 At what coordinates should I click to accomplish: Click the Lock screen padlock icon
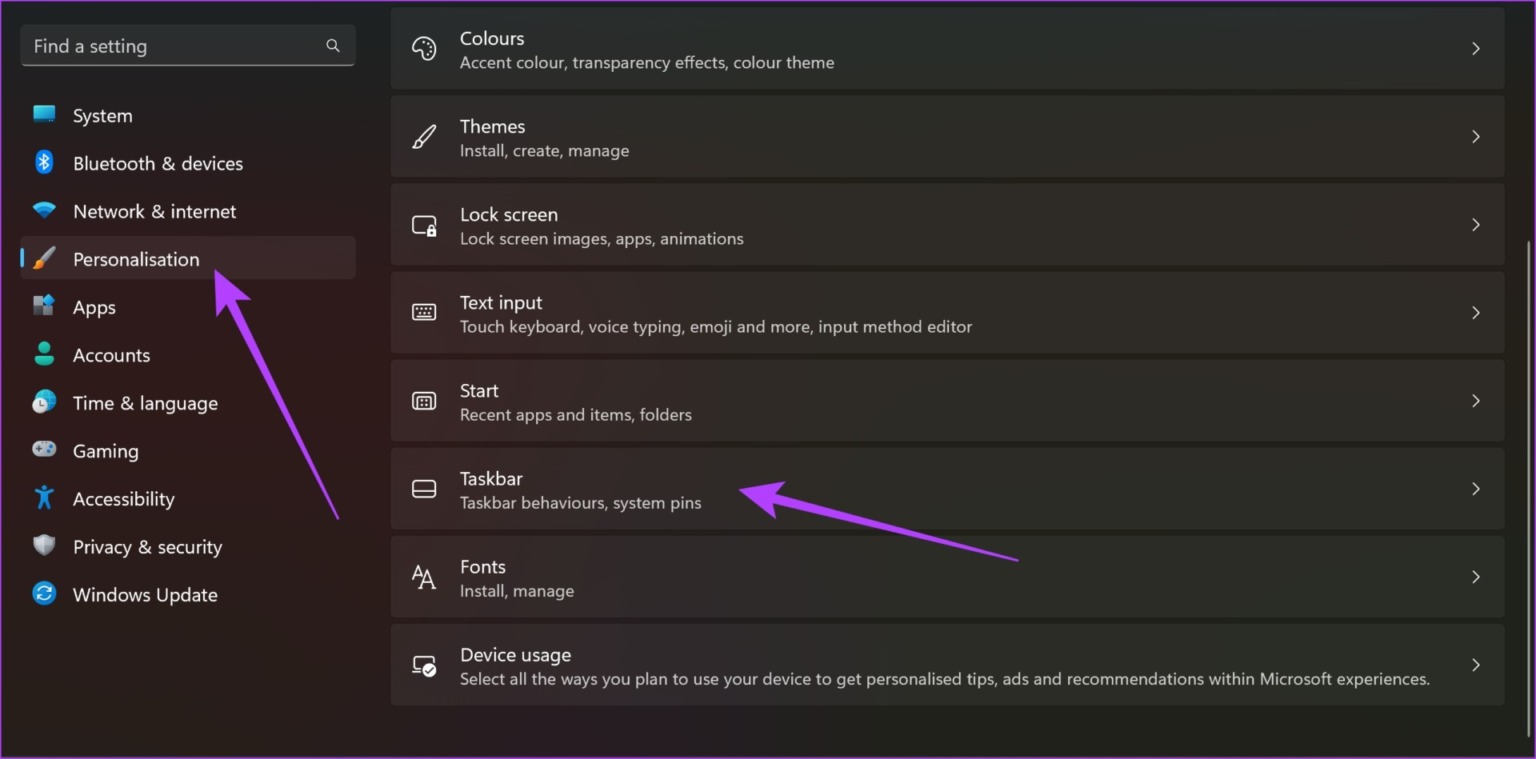click(424, 225)
